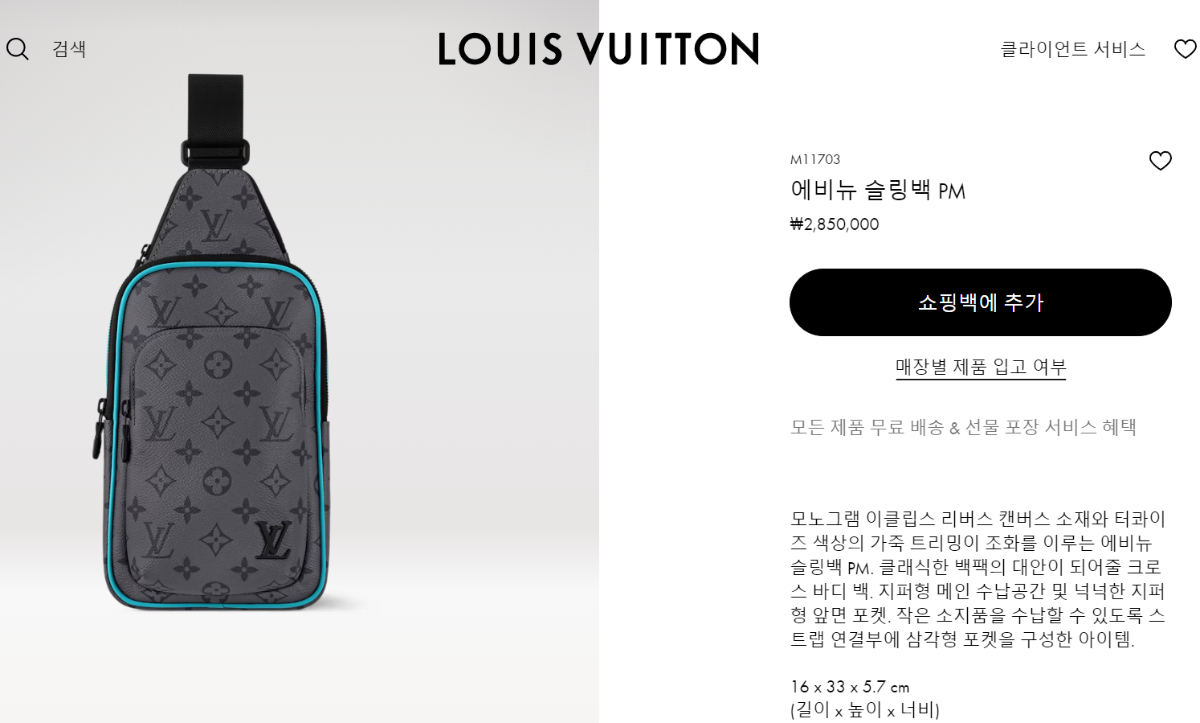Viewport: 1200px width, 723px height.
Task: Select the product title 에비뉴 슬링백 PM
Action: pyautogui.click(x=878, y=190)
